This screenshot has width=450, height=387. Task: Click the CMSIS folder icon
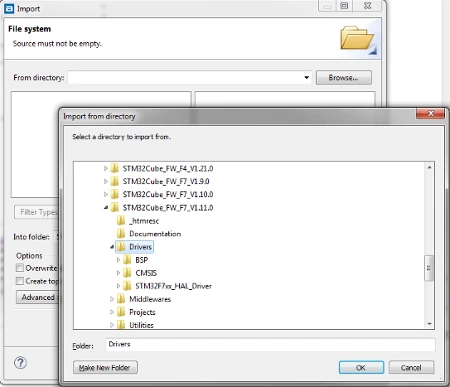[x=127, y=273]
